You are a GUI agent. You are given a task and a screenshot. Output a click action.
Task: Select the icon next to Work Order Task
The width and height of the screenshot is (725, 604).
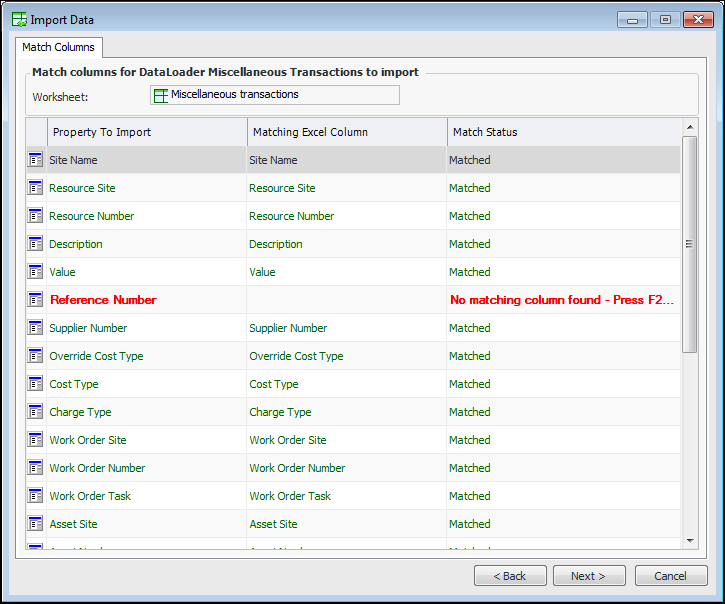(x=36, y=496)
